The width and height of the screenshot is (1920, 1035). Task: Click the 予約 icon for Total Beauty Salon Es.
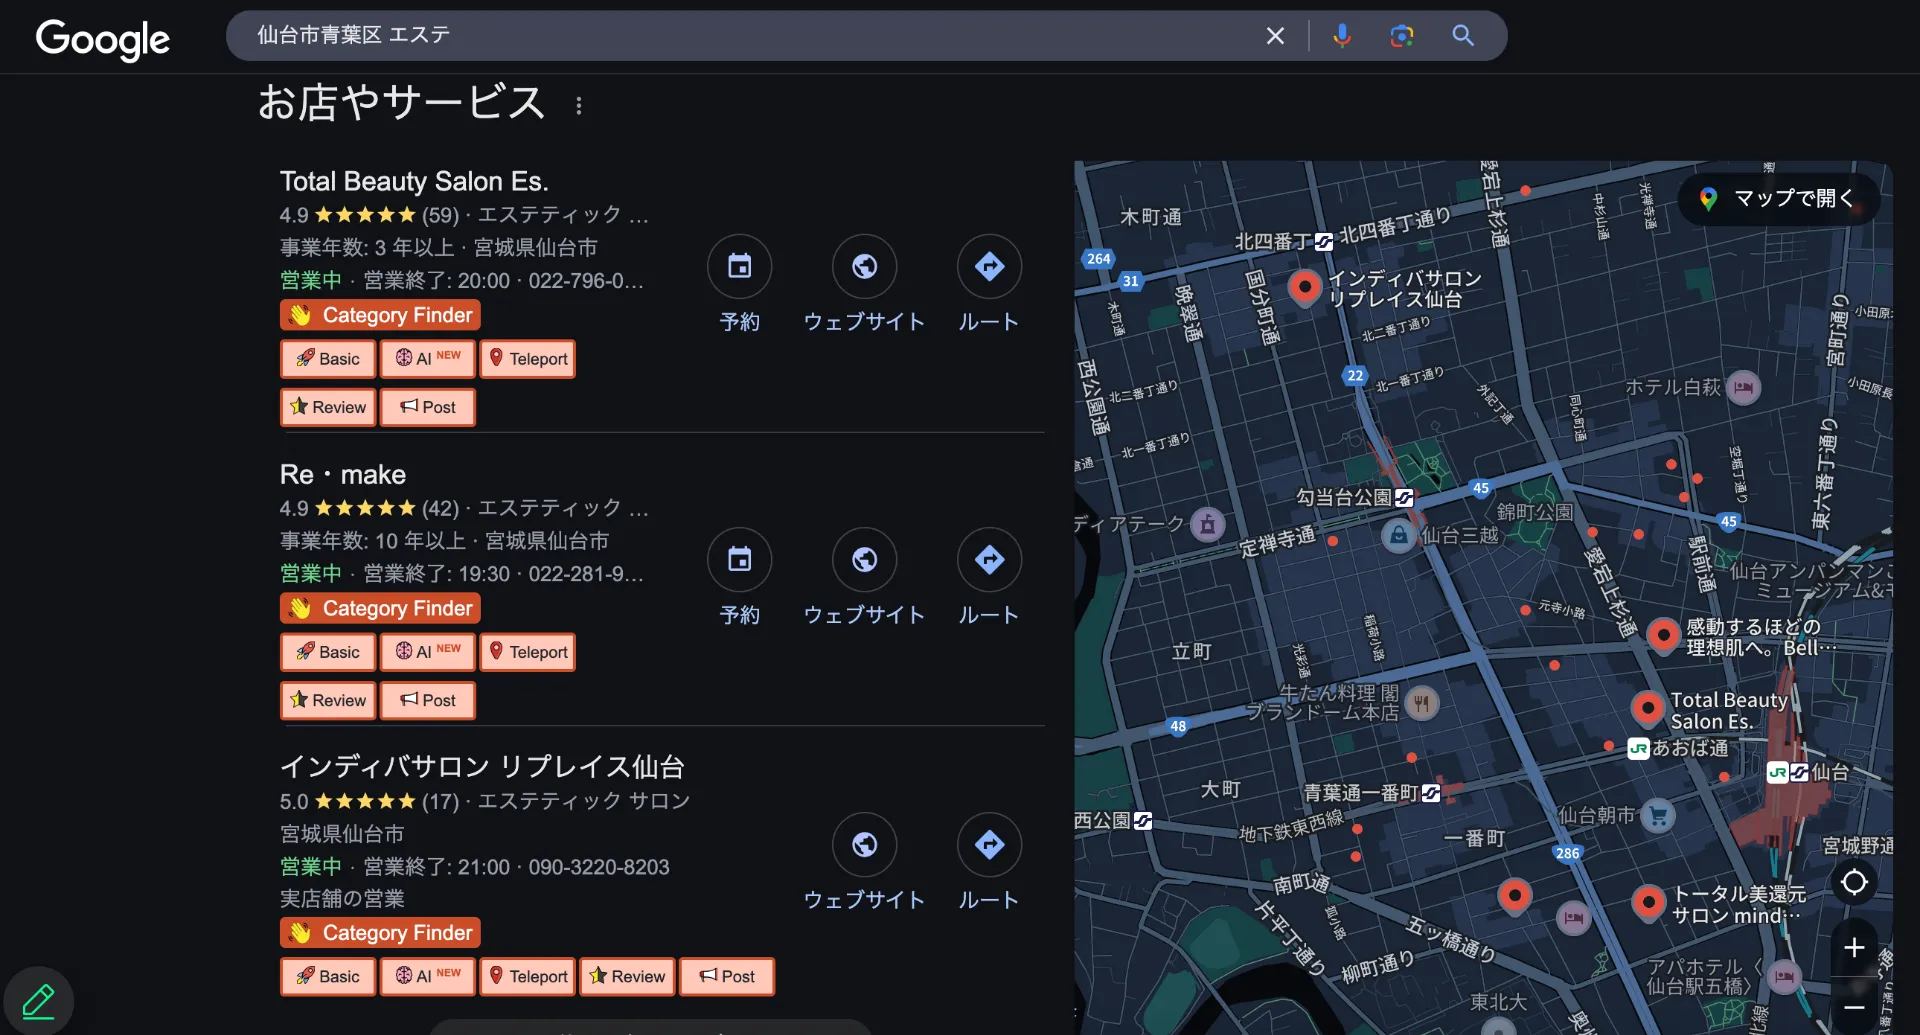pos(739,267)
